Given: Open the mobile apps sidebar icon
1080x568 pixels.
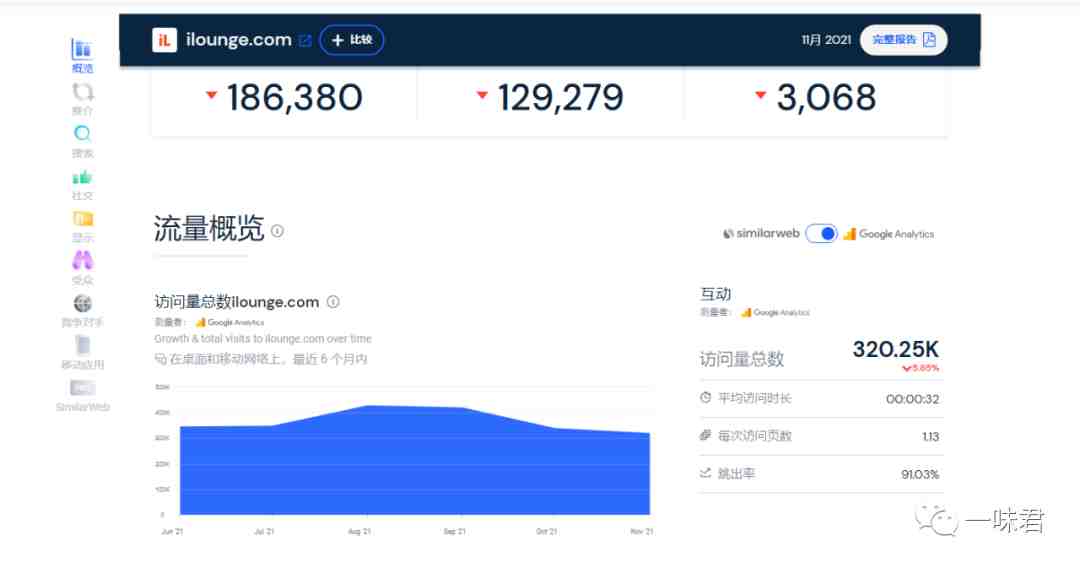Looking at the screenshot, I should [x=83, y=345].
